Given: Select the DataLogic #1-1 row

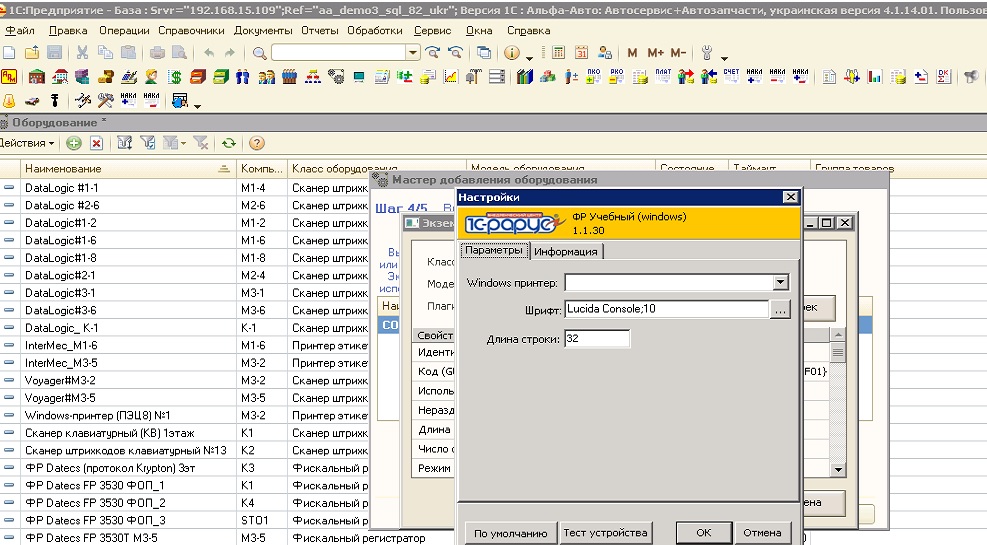Looking at the screenshot, I should pos(184,188).
